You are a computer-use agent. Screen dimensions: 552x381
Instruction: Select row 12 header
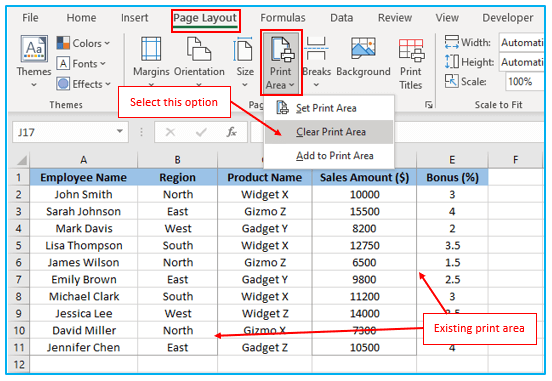19,364
